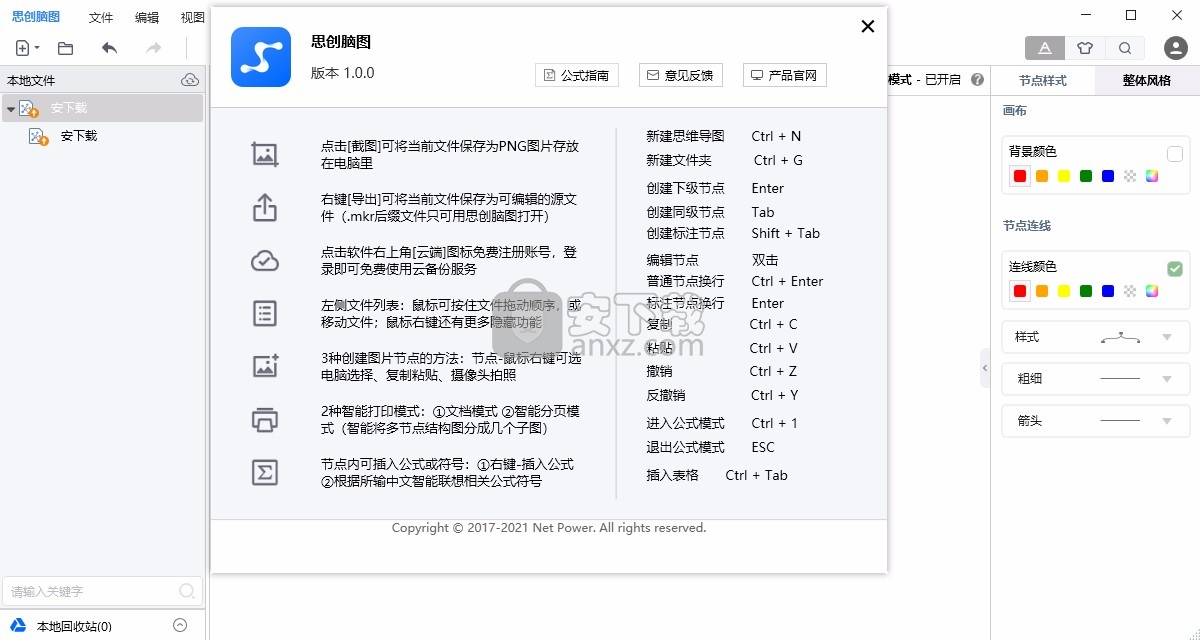
Task: Click the recycle bin icon beside 本地回收站
Action: [18, 626]
